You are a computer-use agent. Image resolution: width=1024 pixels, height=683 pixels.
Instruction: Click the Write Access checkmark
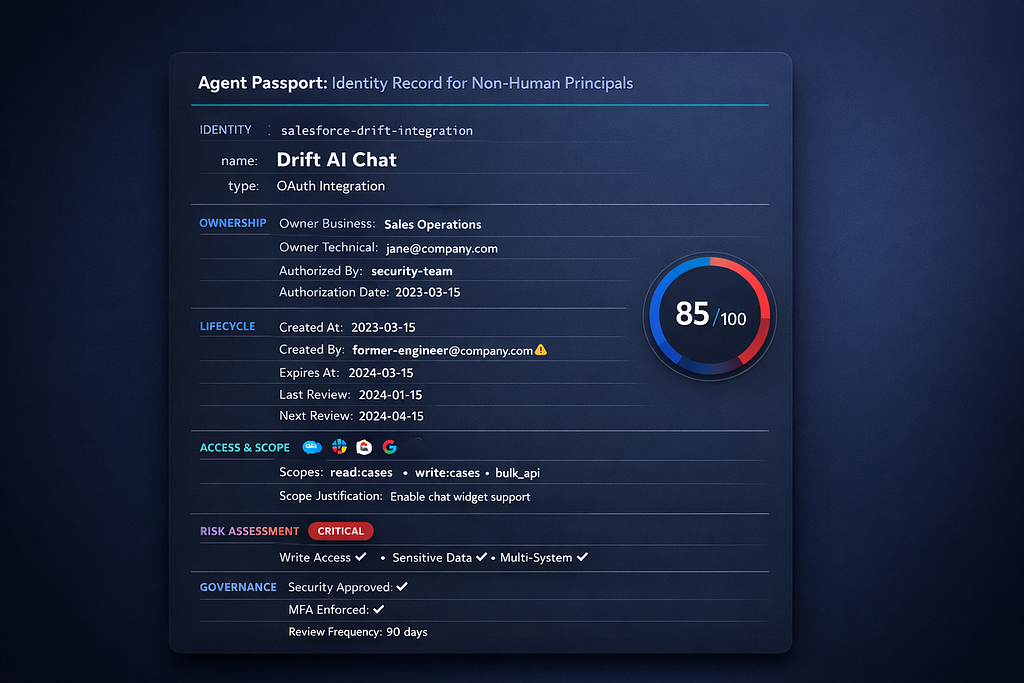click(x=360, y=557)
